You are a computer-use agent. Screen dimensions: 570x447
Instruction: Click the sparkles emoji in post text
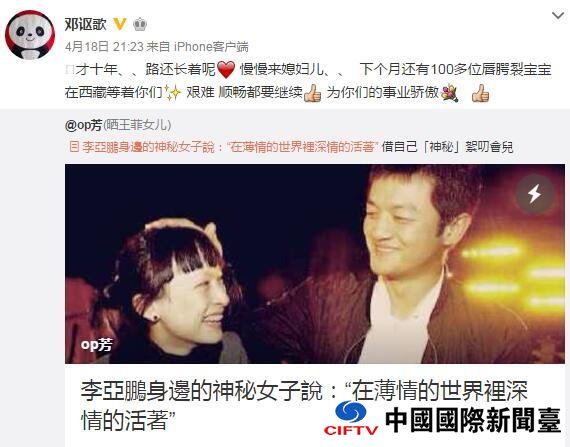click(173, 93)
